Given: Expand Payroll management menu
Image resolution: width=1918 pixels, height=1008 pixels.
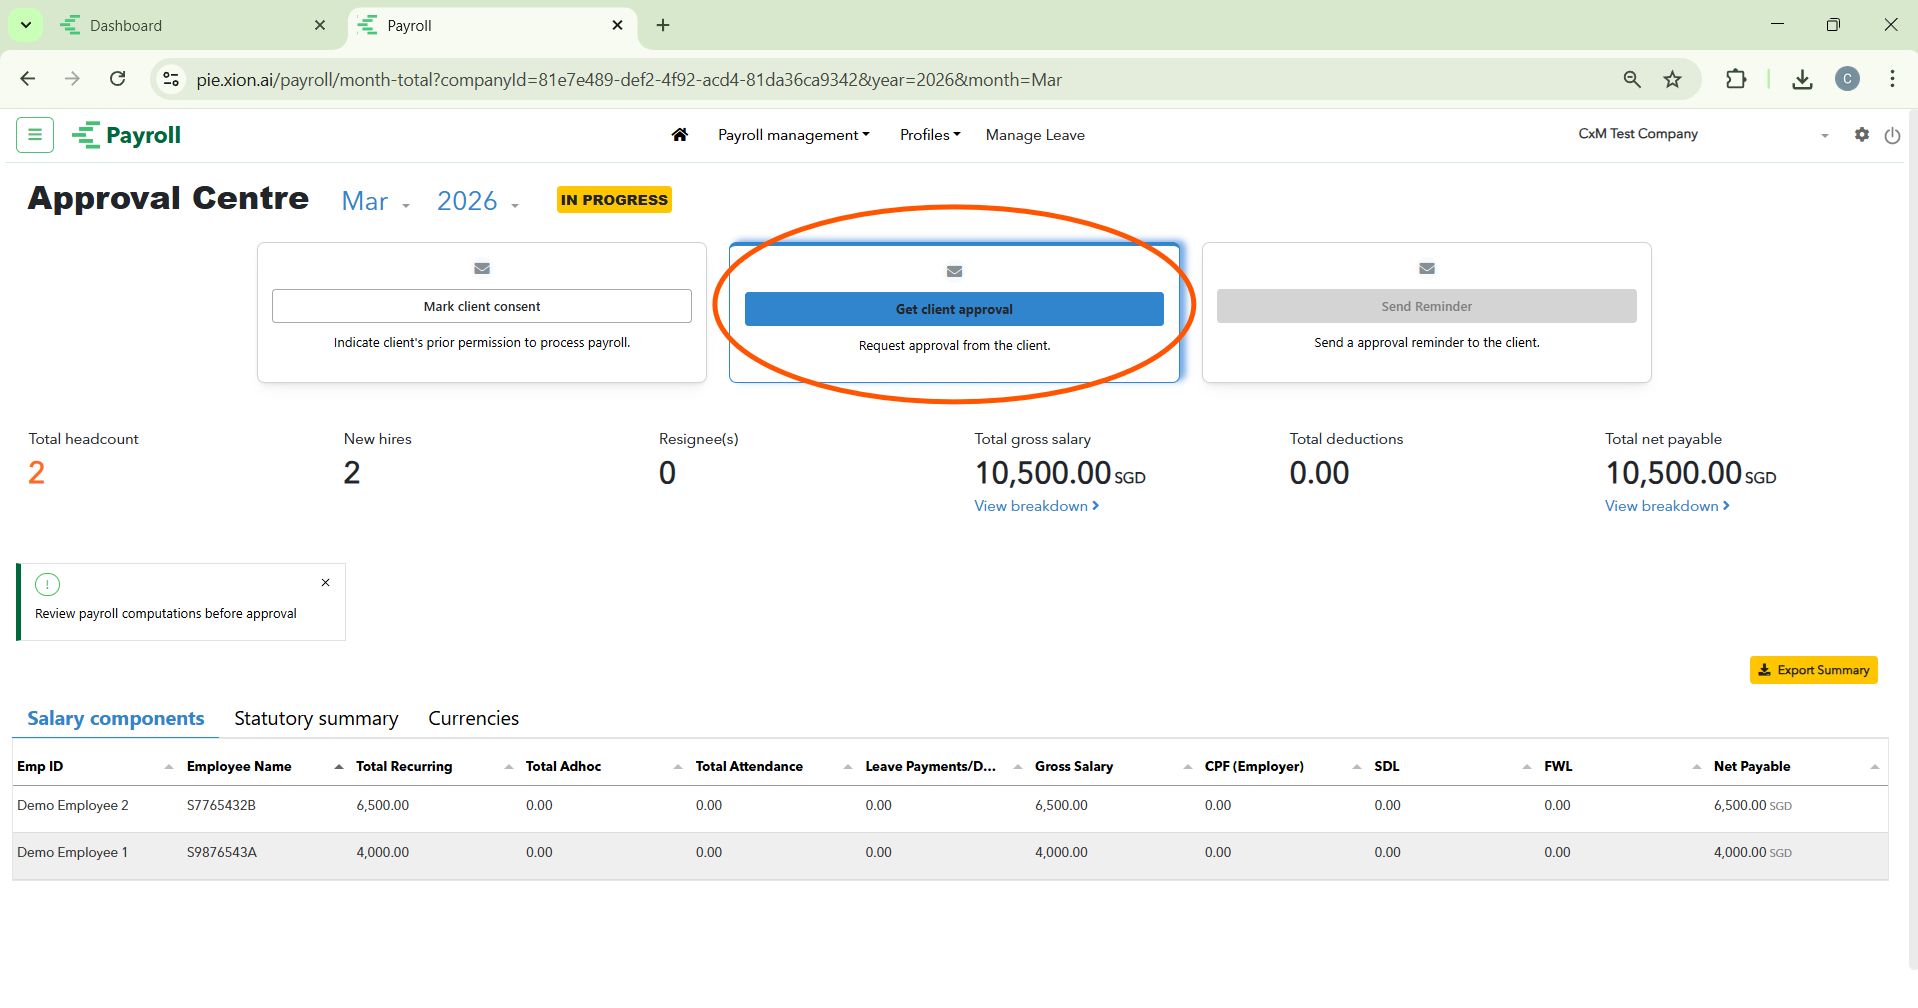Looking at the screenshot, I should (x=793, y=135).
